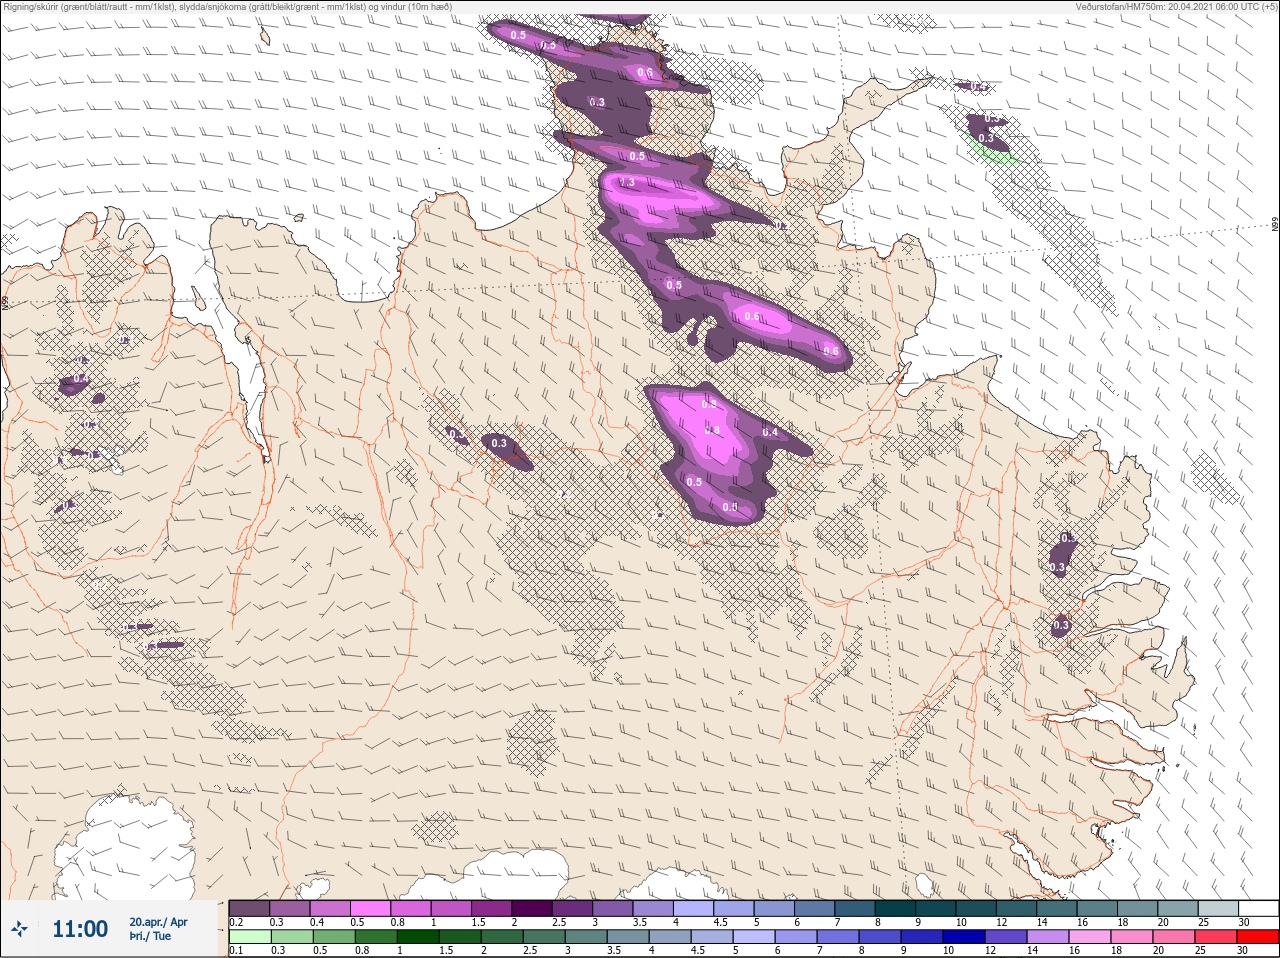Viewport: 1280px width, 958px height.
Task: Click the 0.8 label inside the bright pink snowfall area
Action: coord(713,430)
